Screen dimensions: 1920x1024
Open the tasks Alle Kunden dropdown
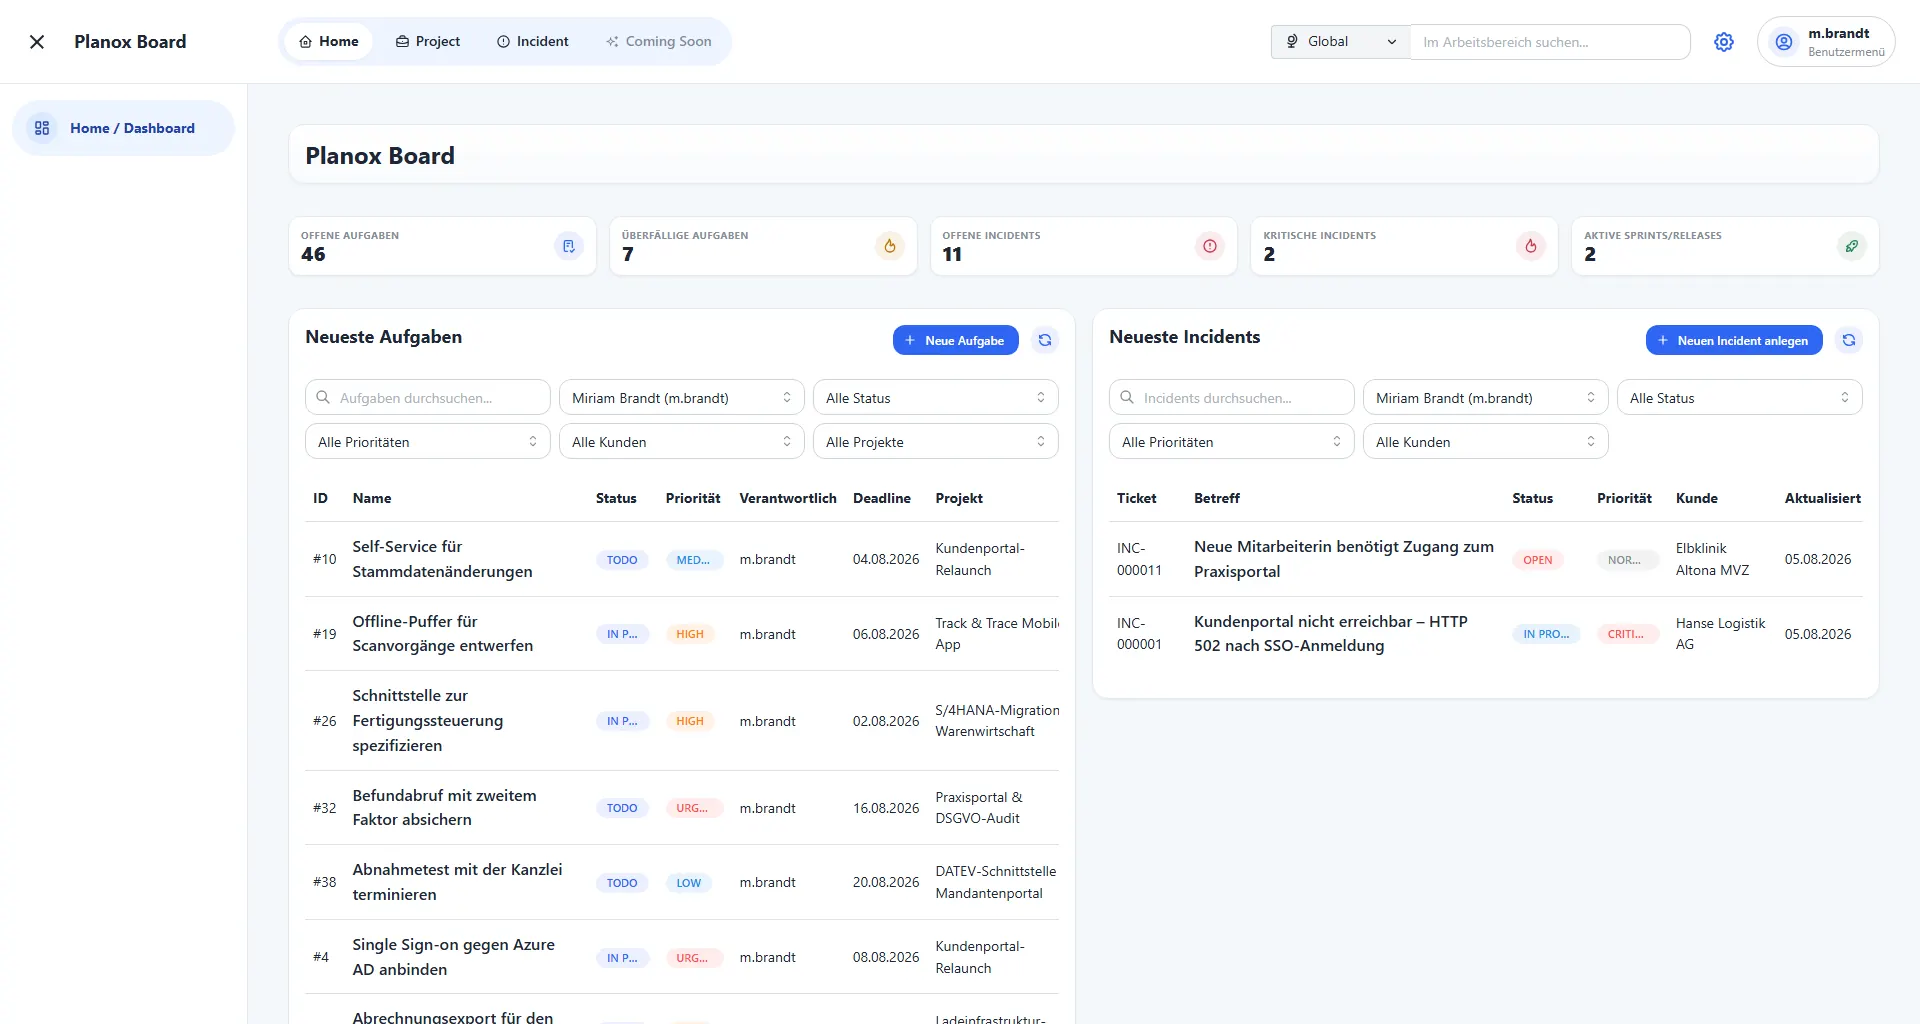coord(682,441)
